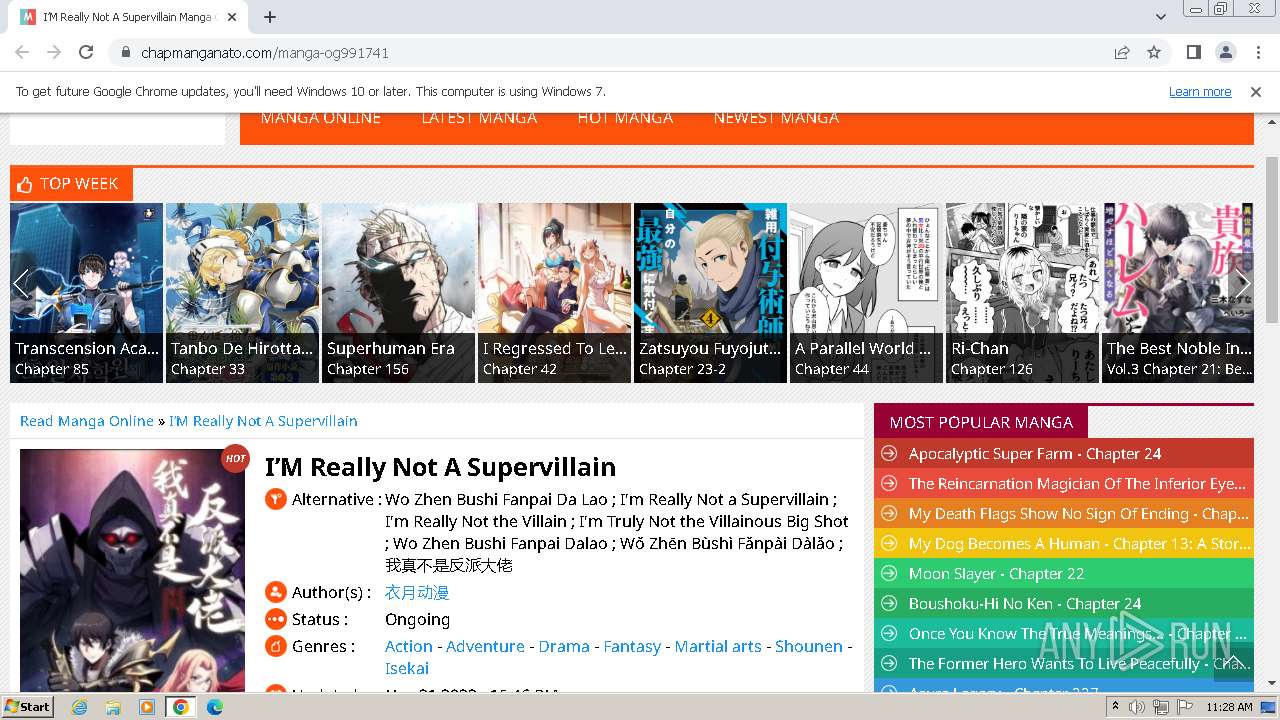Close the I'm Really Not A Supervillain tab
1280x720 pixels.
pos(232,17)
